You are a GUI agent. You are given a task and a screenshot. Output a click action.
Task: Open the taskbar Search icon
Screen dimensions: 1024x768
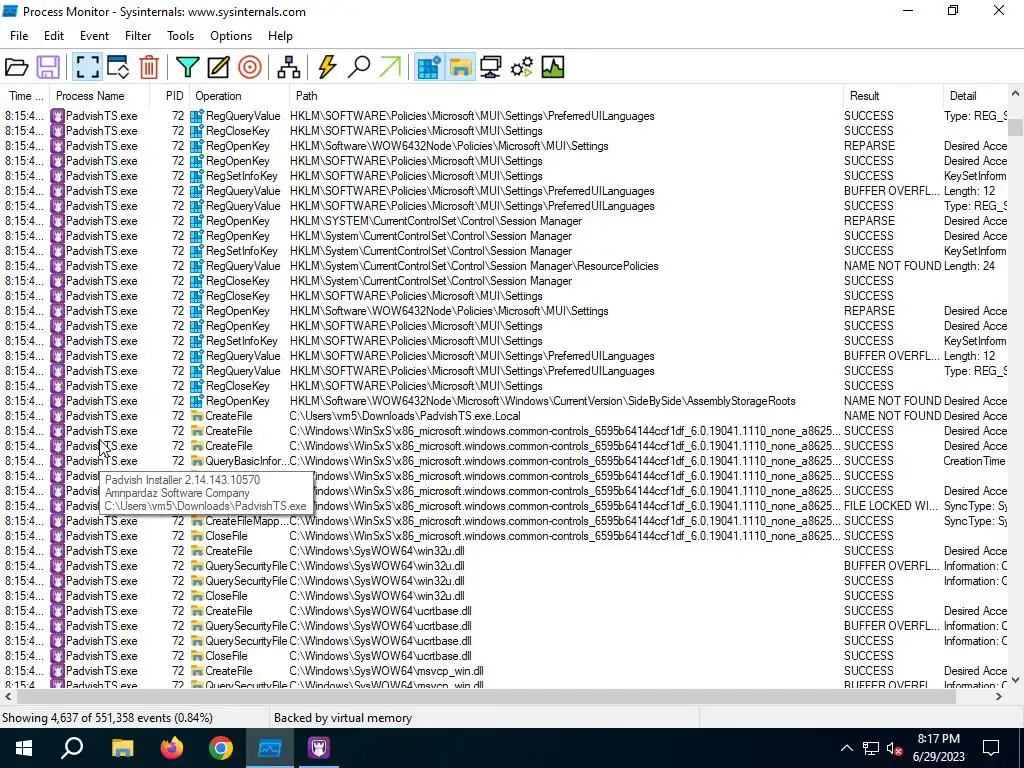72,748
